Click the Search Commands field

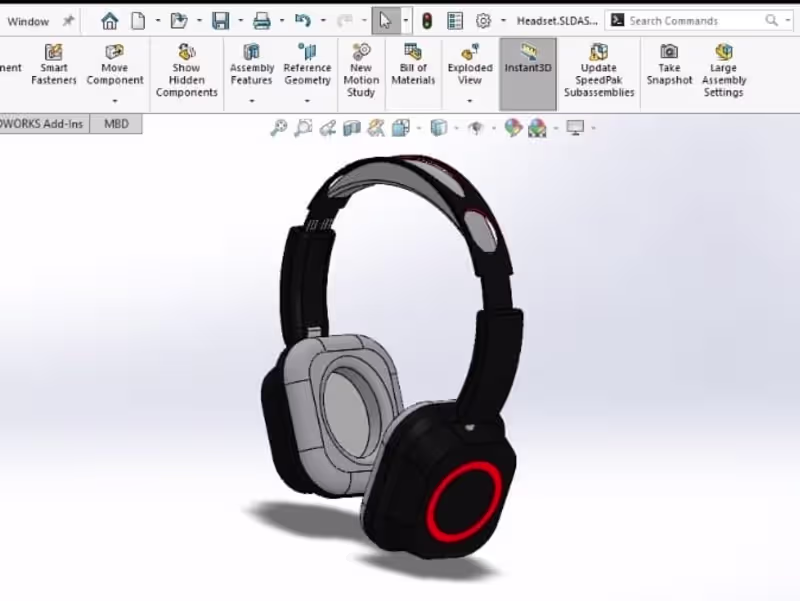point(690,19)
